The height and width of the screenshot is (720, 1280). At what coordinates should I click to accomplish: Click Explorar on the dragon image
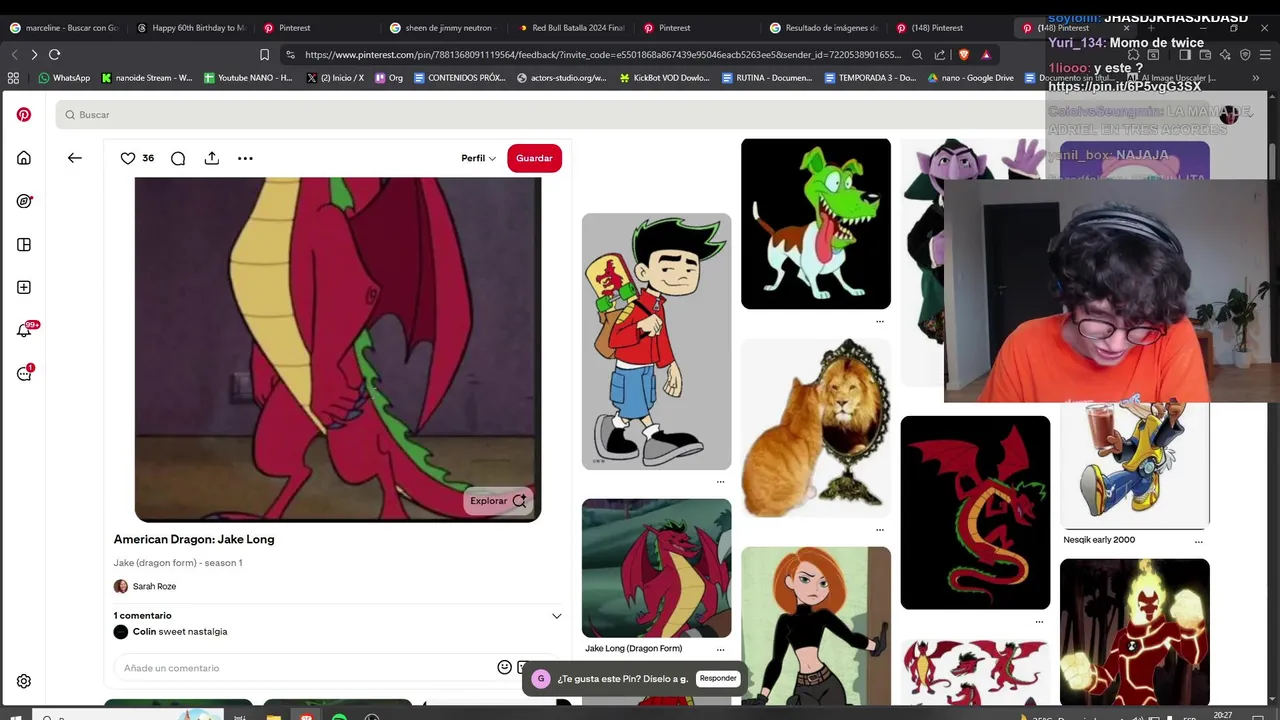[497, 501]
